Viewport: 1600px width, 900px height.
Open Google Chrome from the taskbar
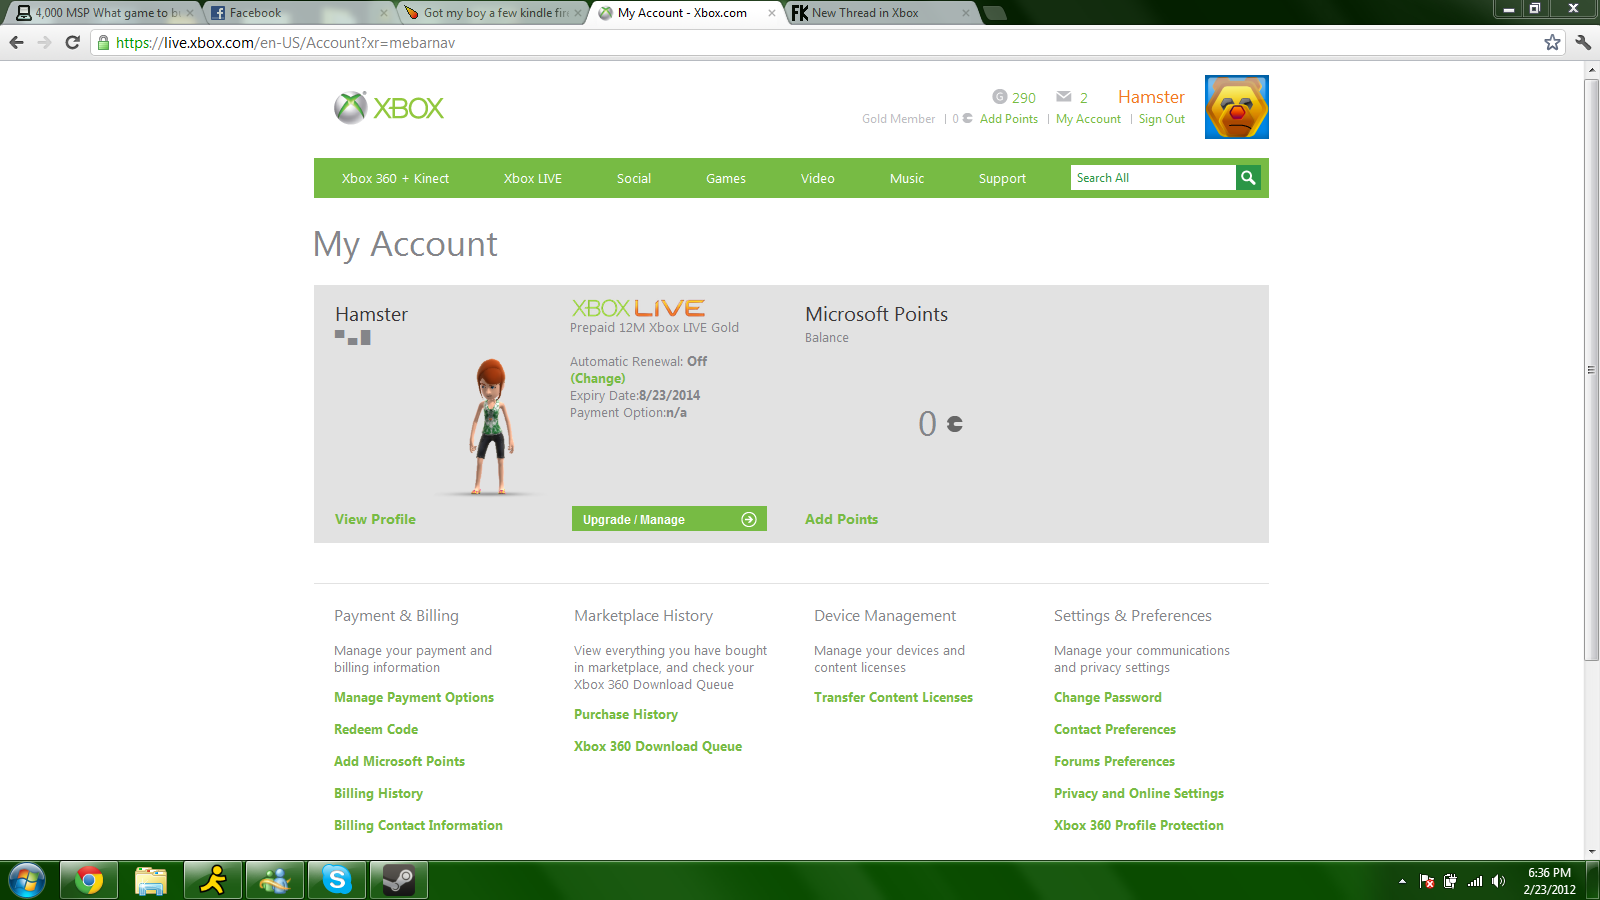pos(89,881)
